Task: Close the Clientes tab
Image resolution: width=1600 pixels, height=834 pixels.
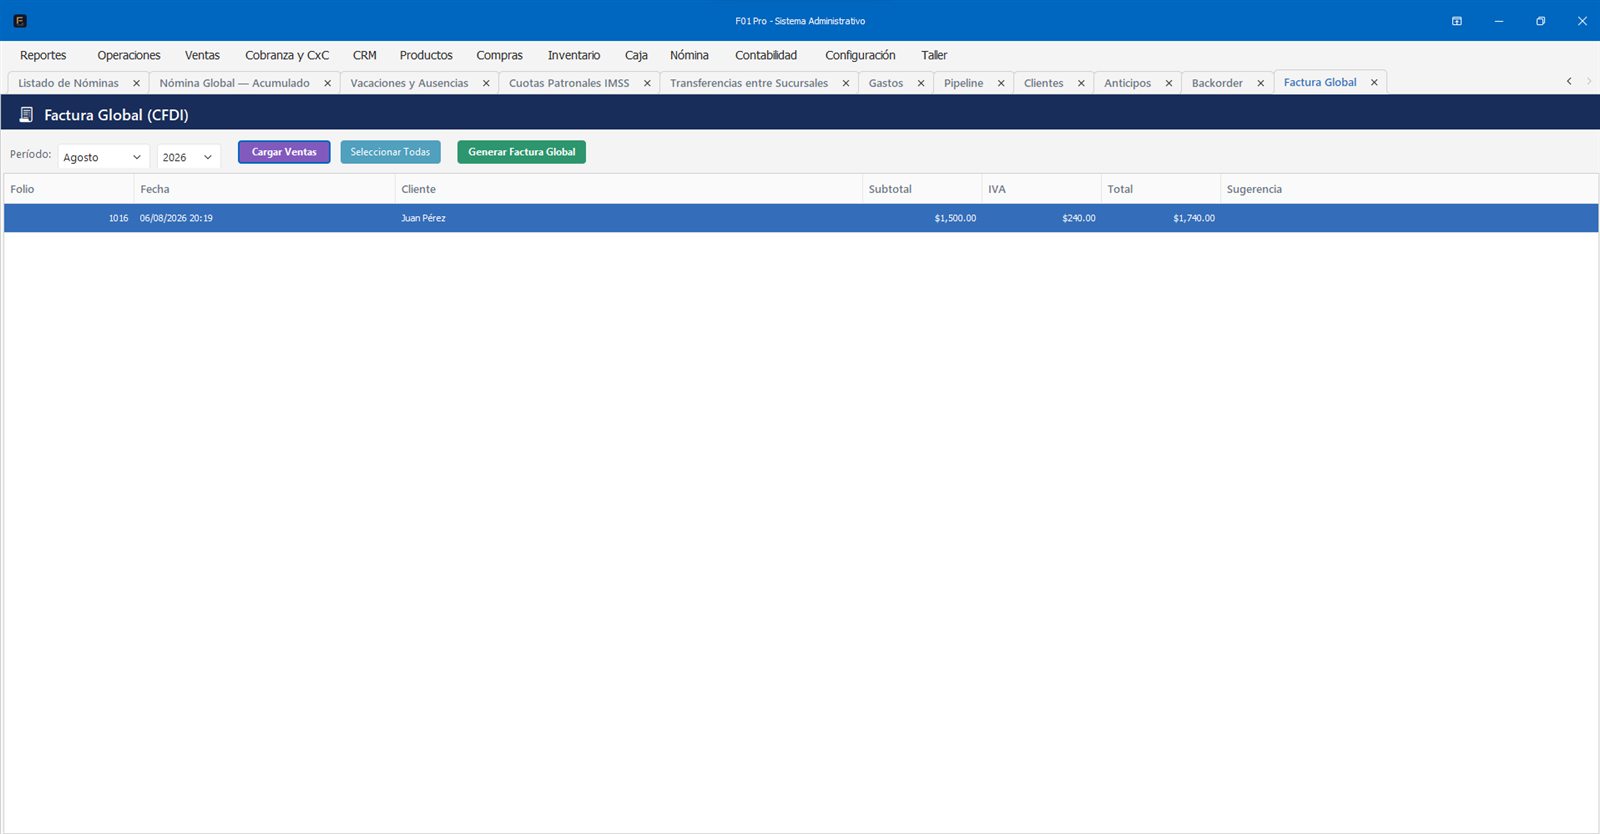Action: pos(1081,83)
